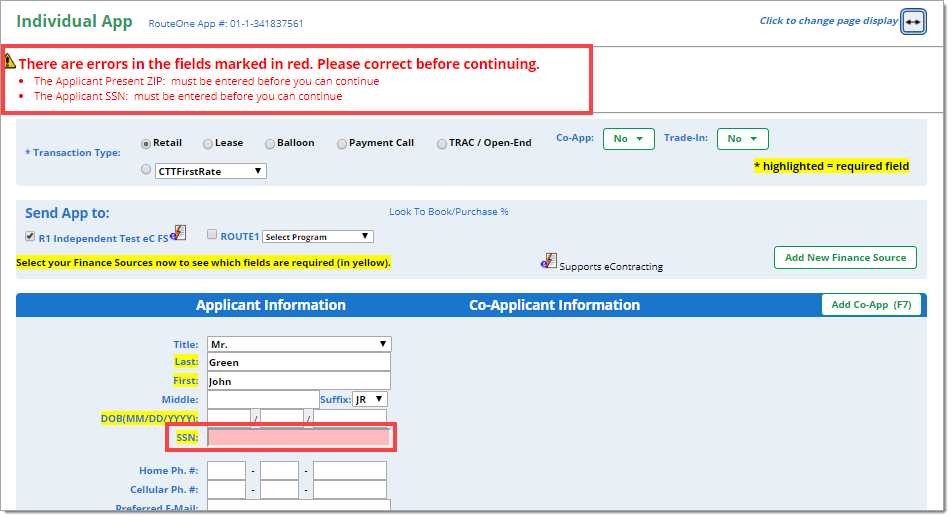Select the Lease radio button

click(208, 144)
